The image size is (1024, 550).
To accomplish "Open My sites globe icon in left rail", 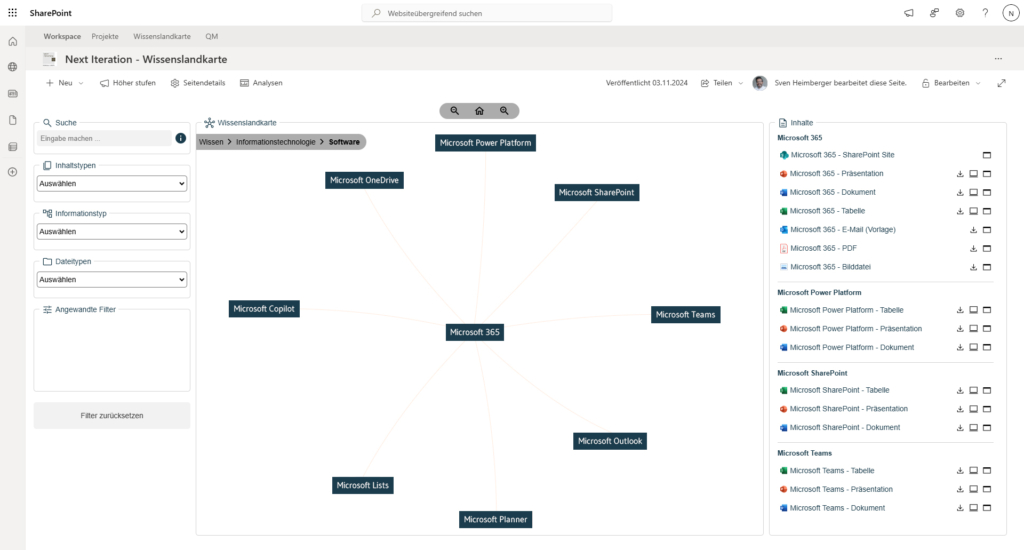I will tap(12, 67).
